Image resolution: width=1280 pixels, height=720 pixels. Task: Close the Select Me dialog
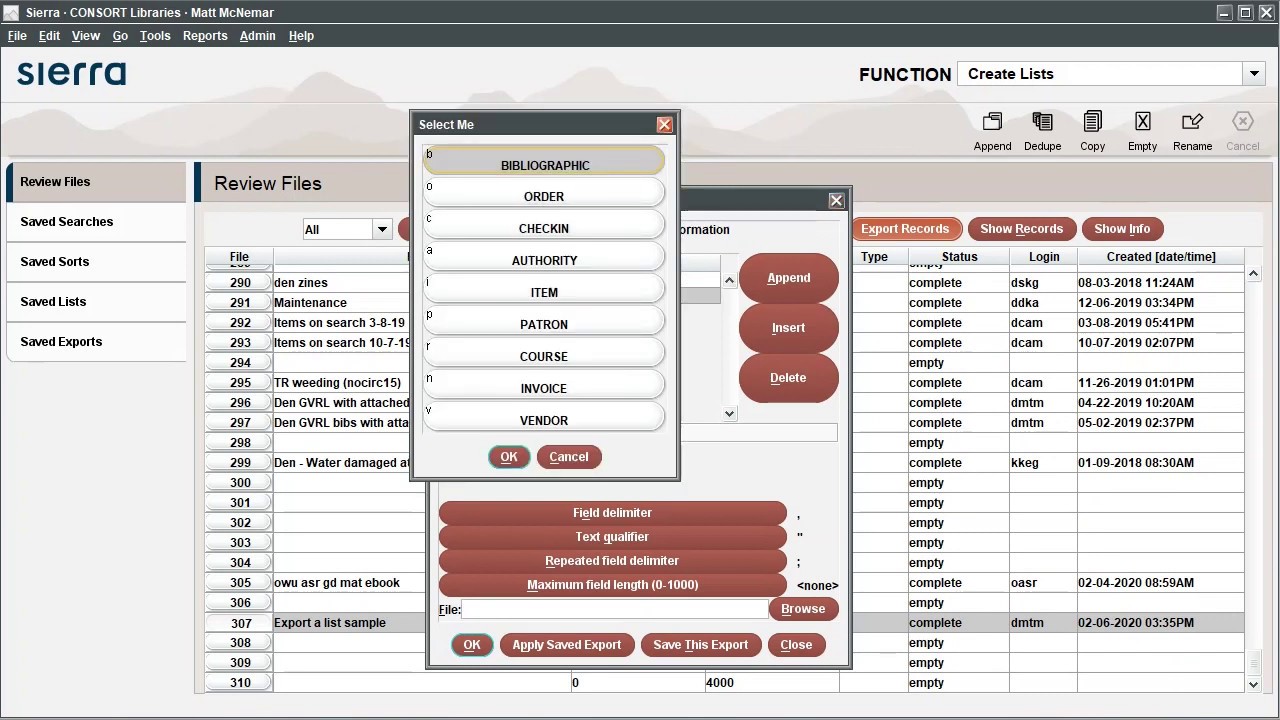pos(664,125)
